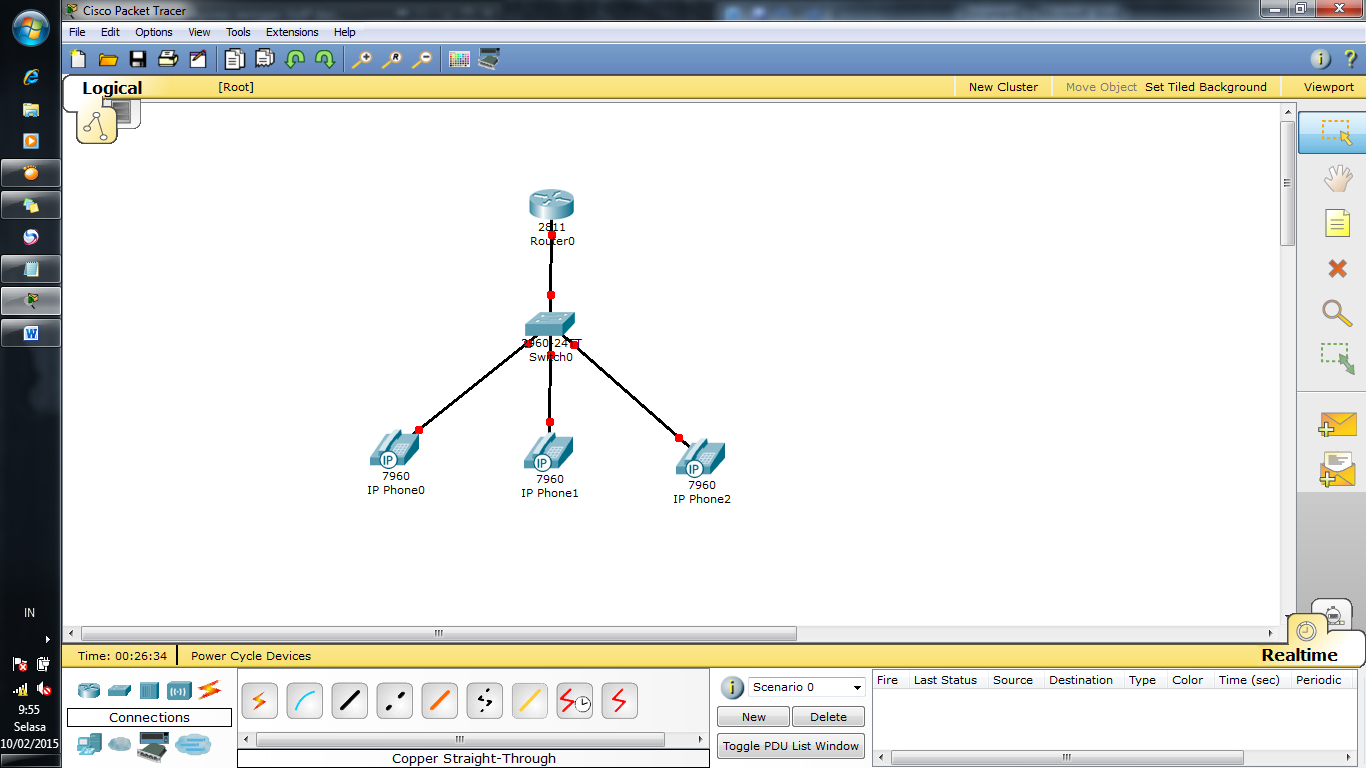Click the Copy toolbar icon
Image resolution: width=1366 pixels, height=768 pixels.
tap(234, 59)
